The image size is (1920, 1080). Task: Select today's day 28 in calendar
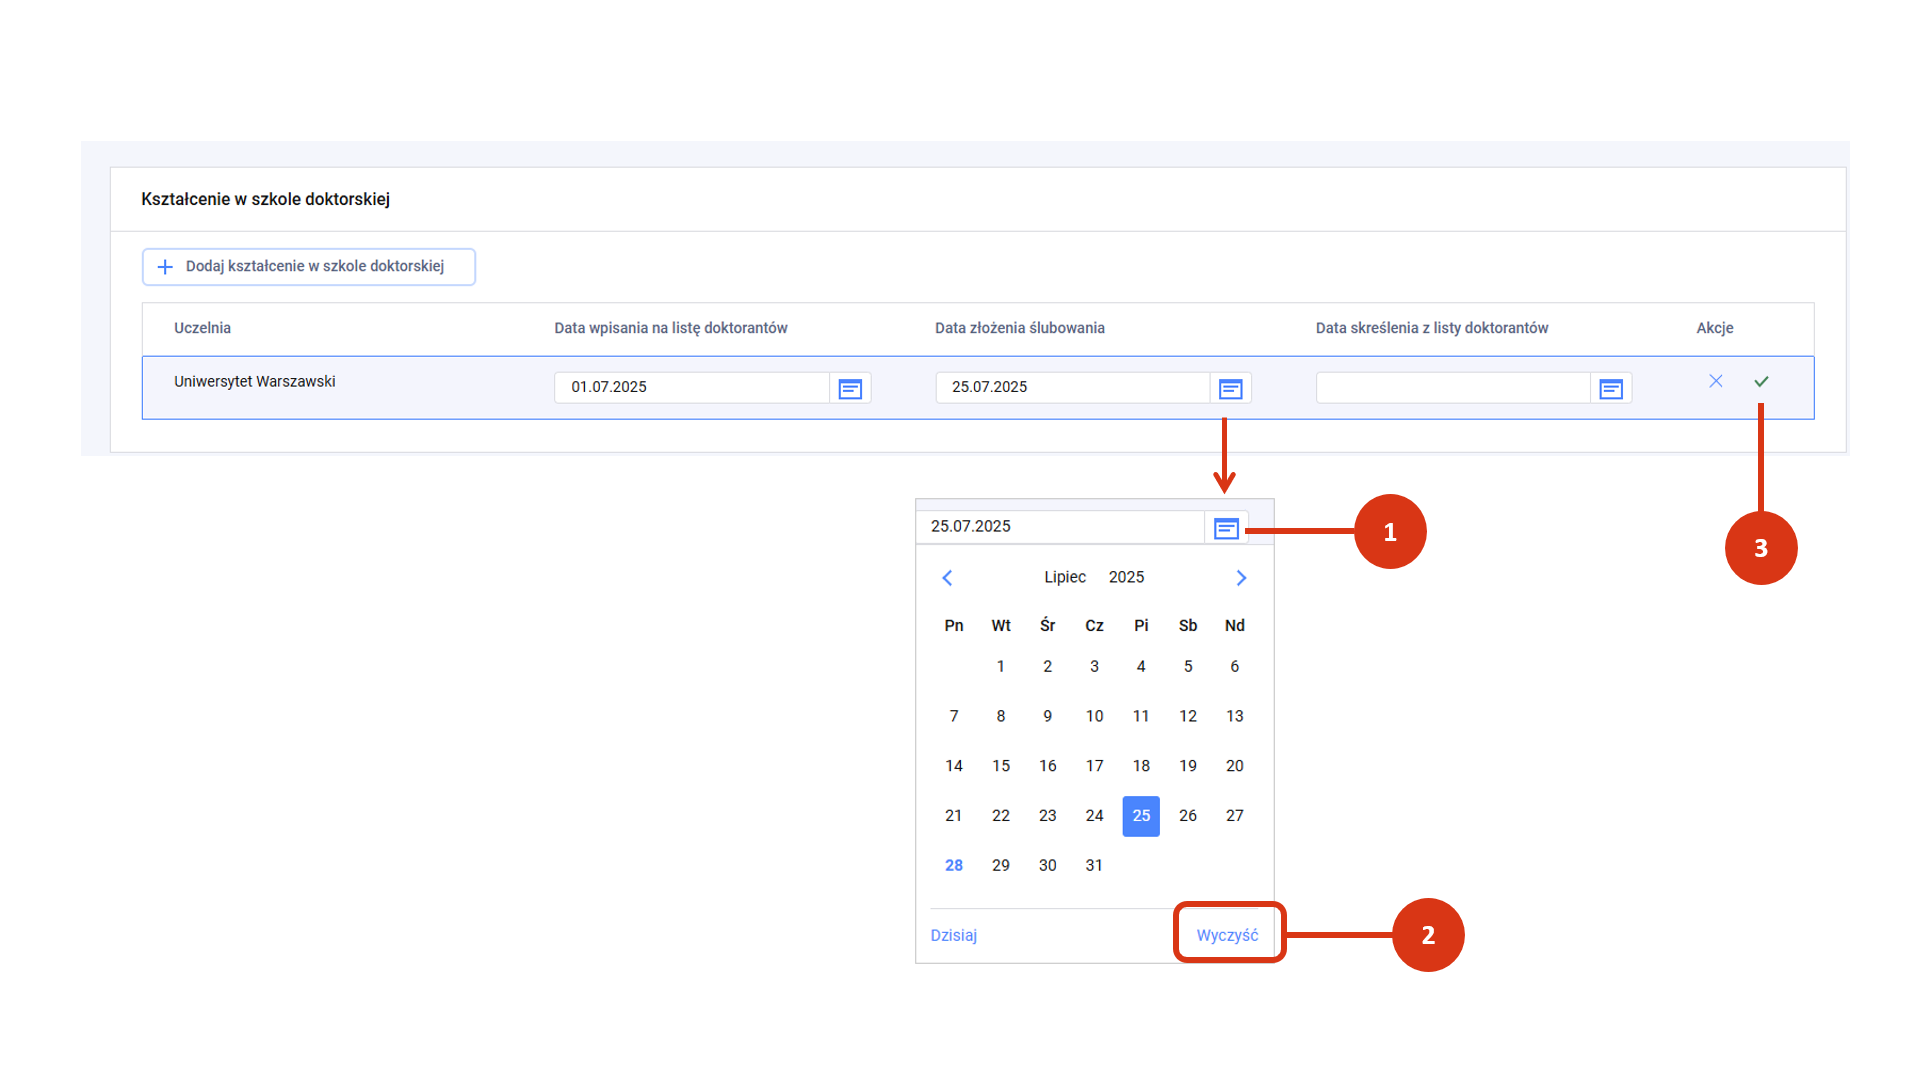[954, 866]
